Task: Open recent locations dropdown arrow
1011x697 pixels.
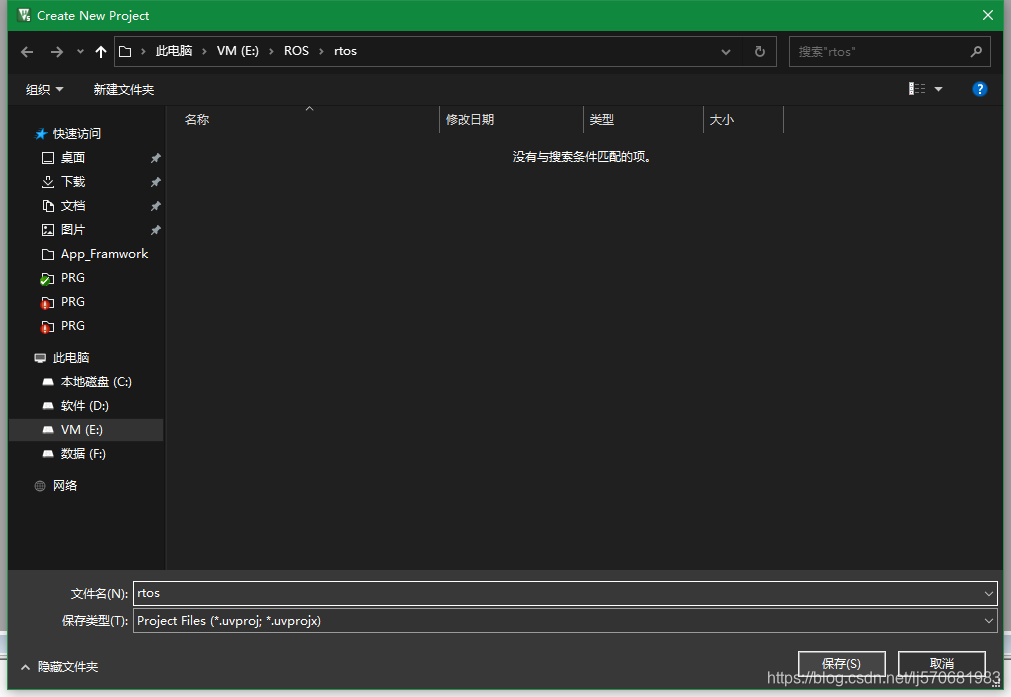Action: (x=80, y=52)
